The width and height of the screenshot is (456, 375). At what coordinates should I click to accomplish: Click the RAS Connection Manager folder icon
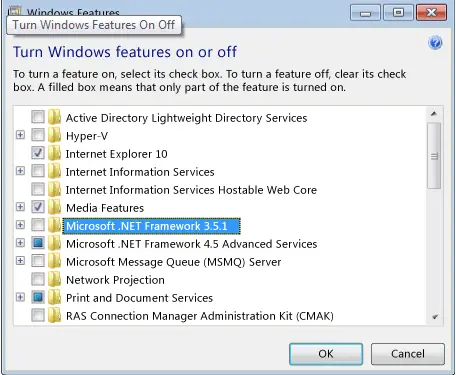point(54,315)
